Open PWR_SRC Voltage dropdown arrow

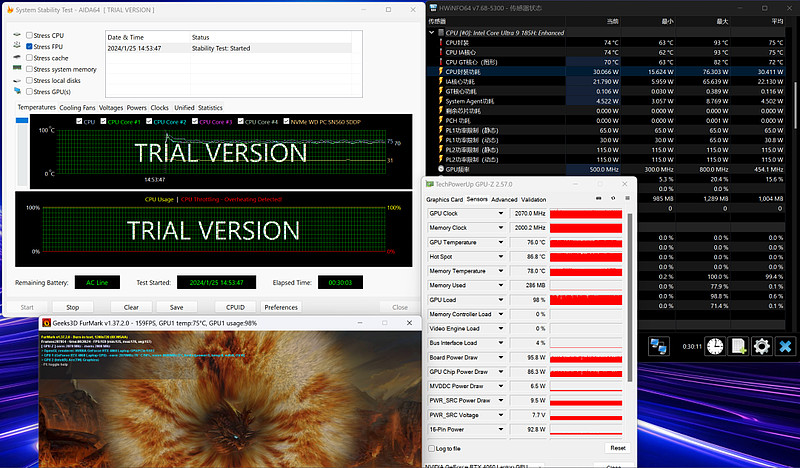(501, 415)
